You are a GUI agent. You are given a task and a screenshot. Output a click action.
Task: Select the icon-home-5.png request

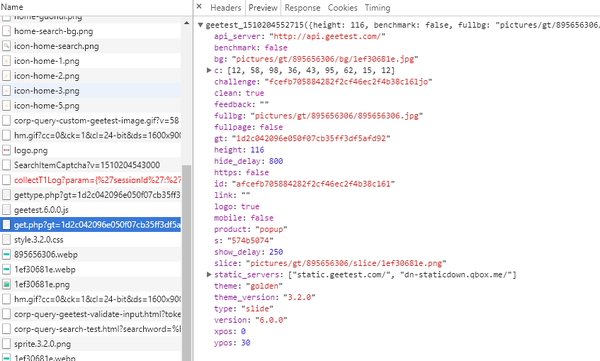(91, 106)
